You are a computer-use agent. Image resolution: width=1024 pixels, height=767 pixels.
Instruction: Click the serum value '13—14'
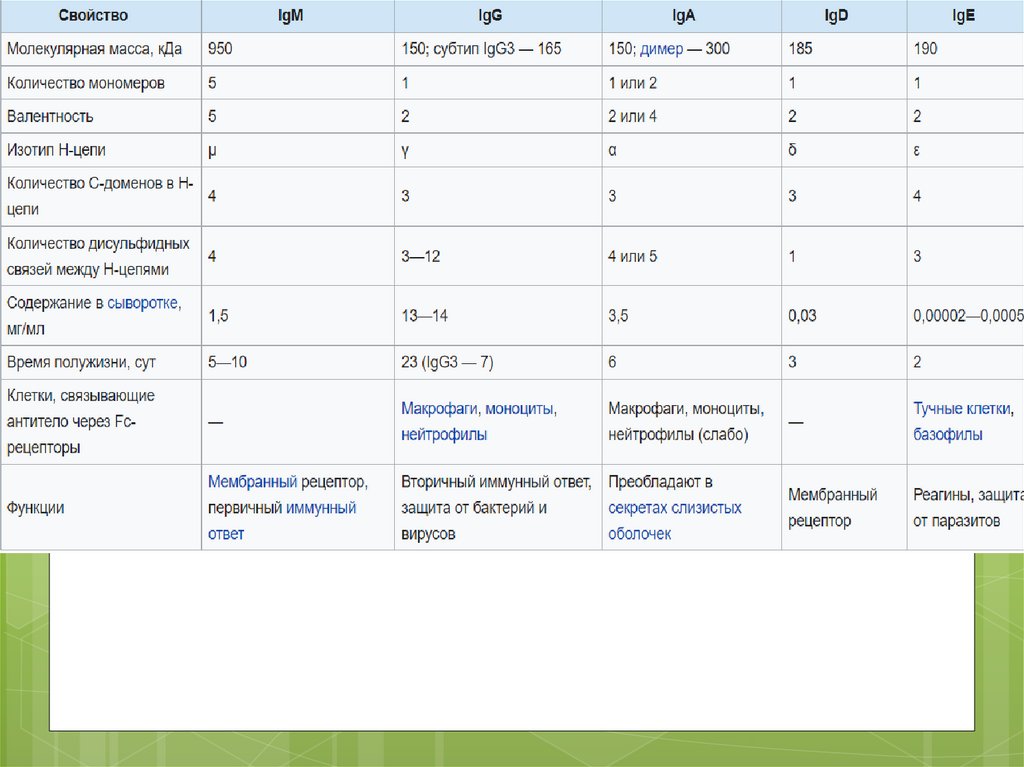click(x=424, y=316)
